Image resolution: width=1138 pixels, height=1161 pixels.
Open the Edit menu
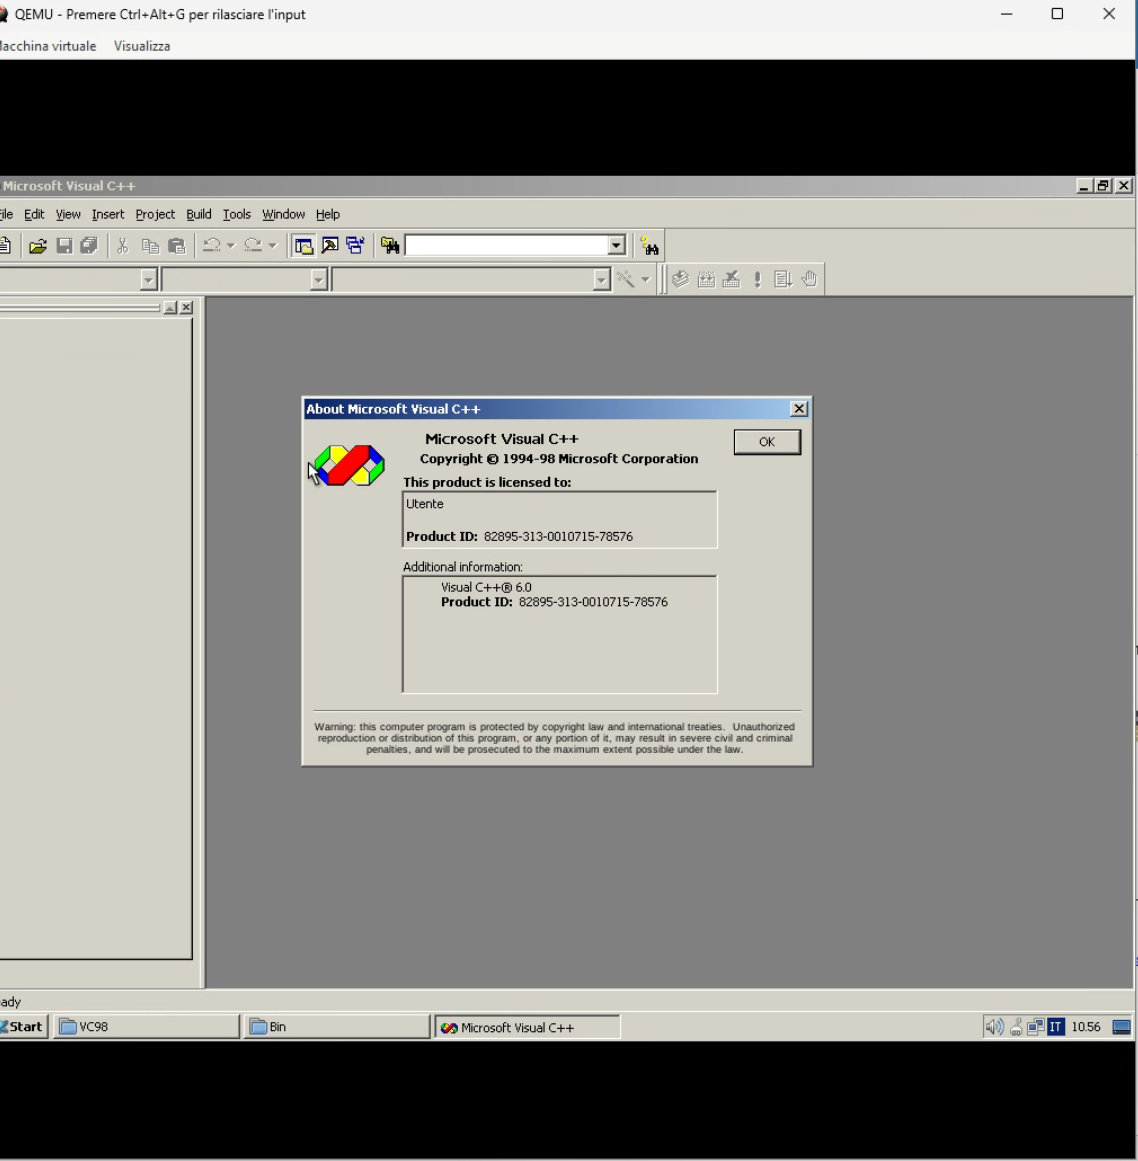point(34,215)
